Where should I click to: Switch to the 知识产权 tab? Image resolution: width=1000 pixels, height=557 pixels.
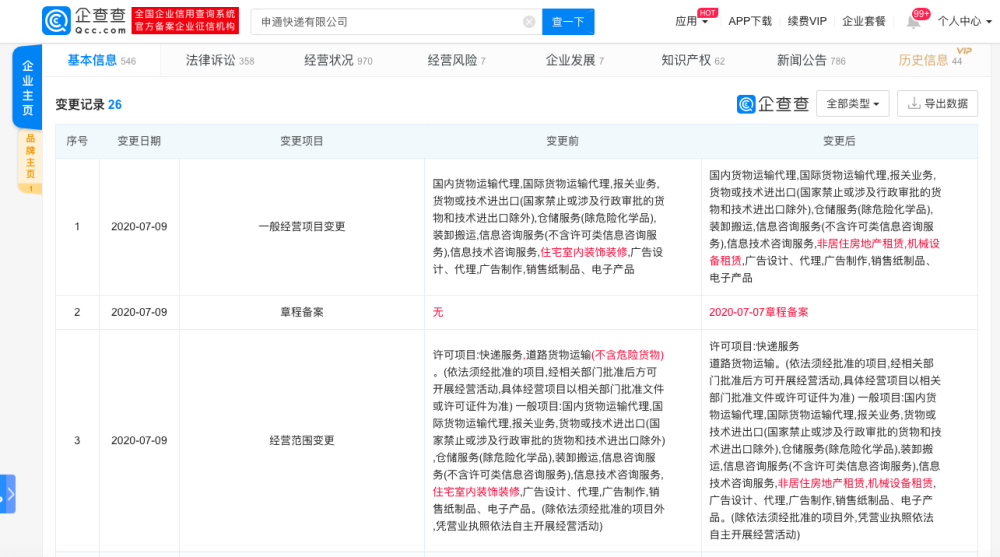[x=693, y=61]
